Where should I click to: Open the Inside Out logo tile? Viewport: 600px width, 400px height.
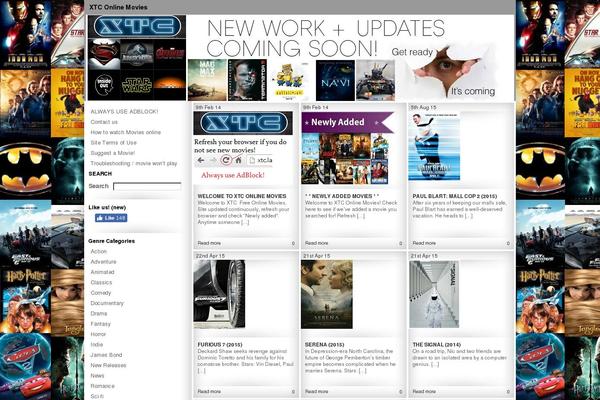[x=104, y=85]
